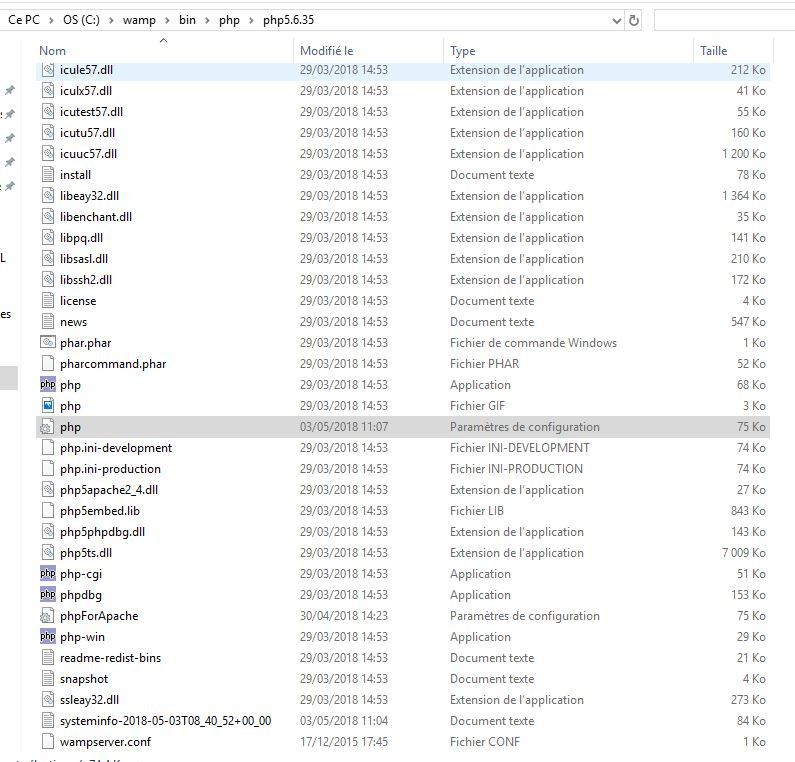Click date 17/12/2015 17:45 of wampserver.conf
Screen dimensions: 795x762
(344, 742)
